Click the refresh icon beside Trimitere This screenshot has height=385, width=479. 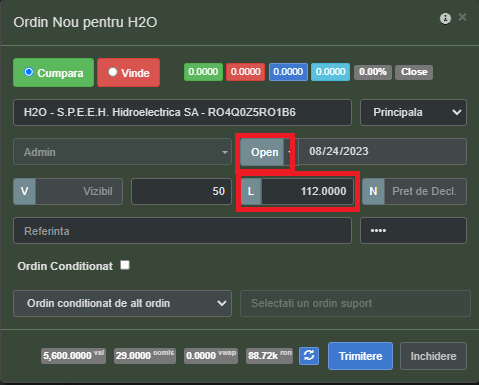pos(309,356)
